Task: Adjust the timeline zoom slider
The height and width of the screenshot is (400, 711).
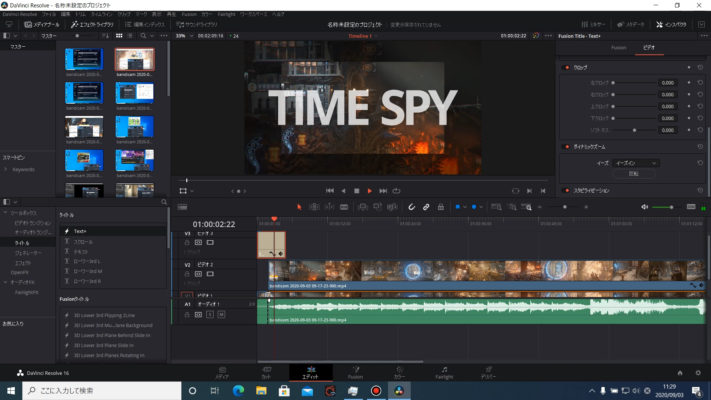Action: (563, 207)
